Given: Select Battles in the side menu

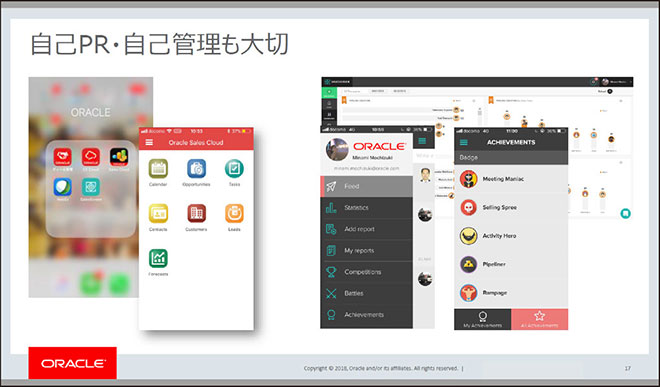Looking at the screenshot, I should (x=367, y=294).
